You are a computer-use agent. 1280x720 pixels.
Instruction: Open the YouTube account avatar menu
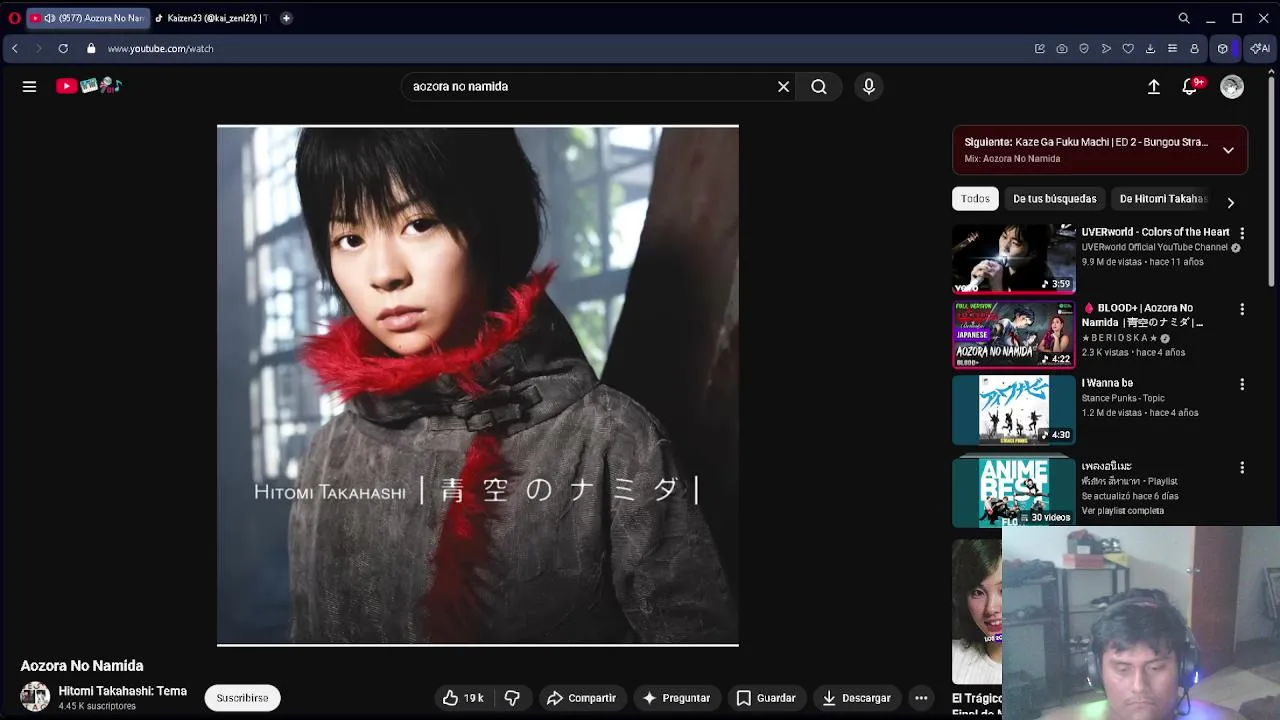[x=1232, y=87]
